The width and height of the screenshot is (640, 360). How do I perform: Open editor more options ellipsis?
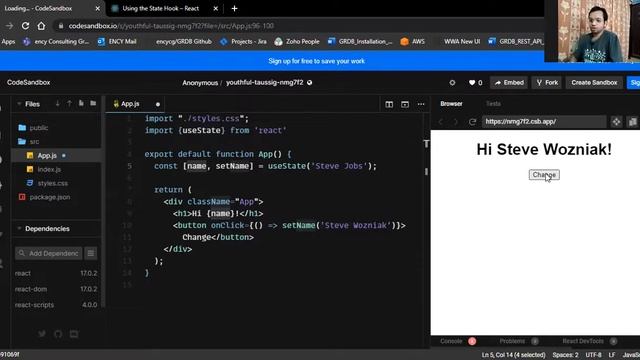pos(421,104)
